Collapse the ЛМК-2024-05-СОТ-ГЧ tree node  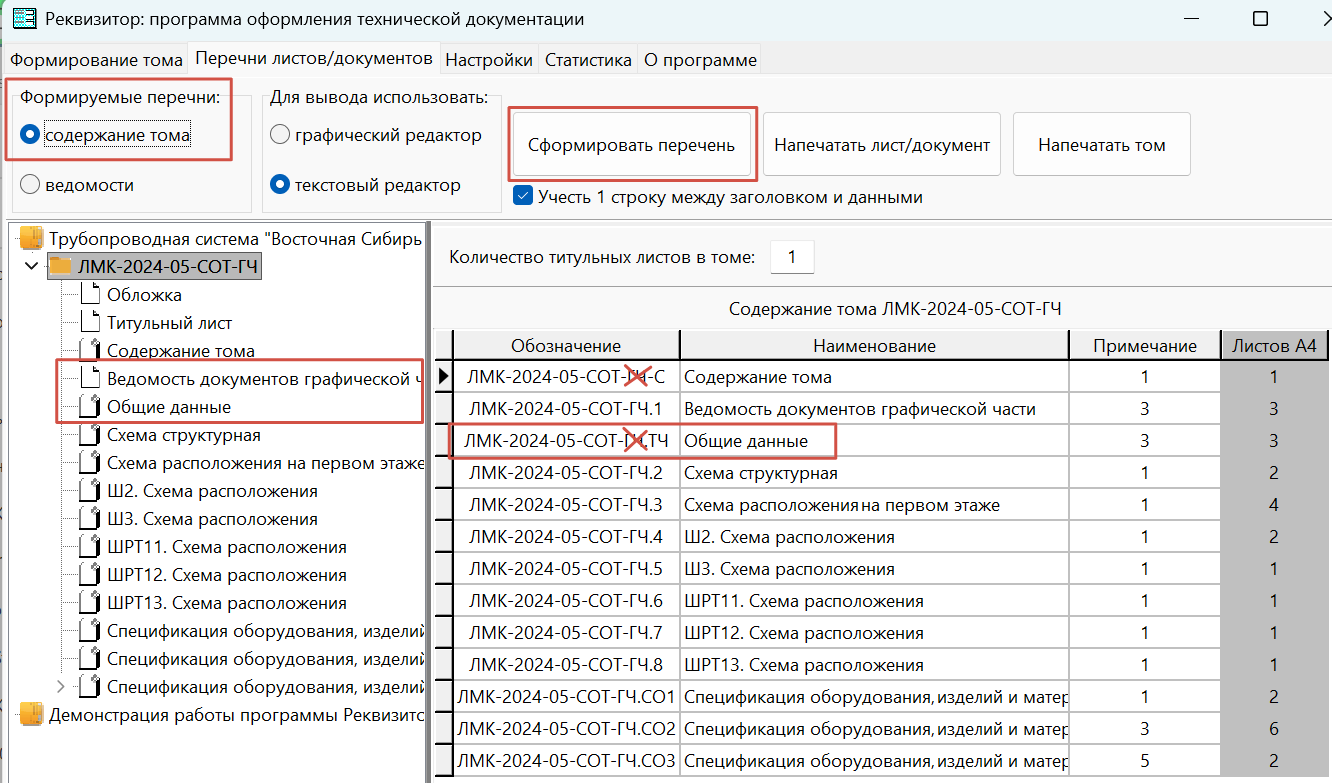(31, 266)
